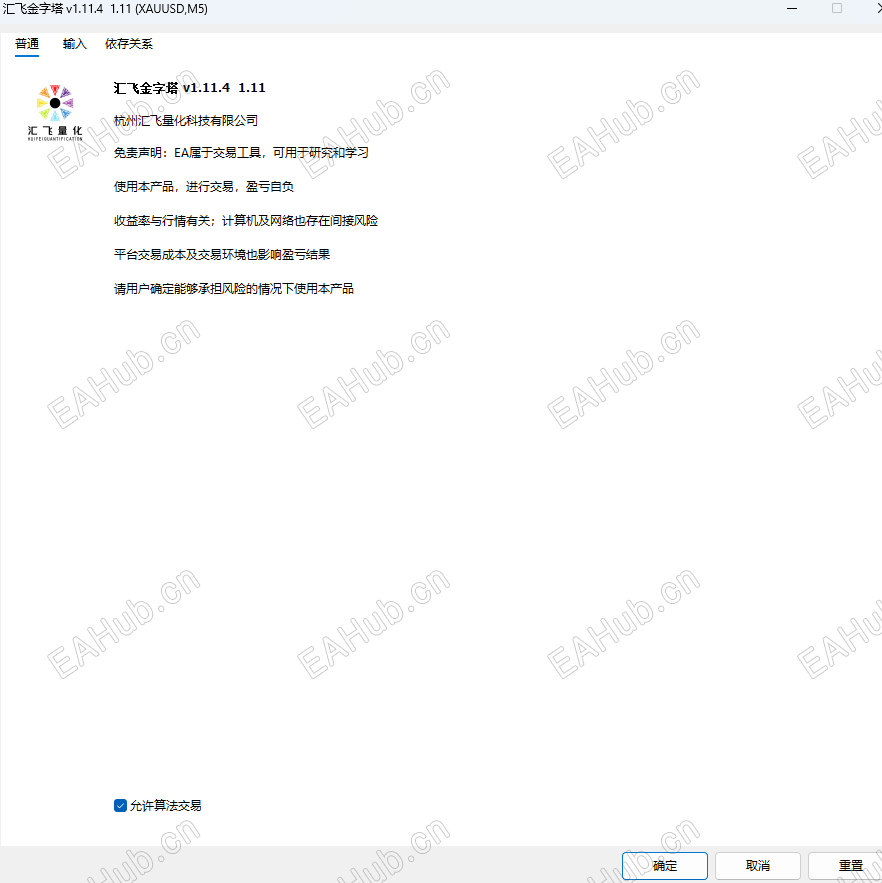The image size is (882, 883).
Task: Confirm with the 确定 button
Action: coord(665,866)
